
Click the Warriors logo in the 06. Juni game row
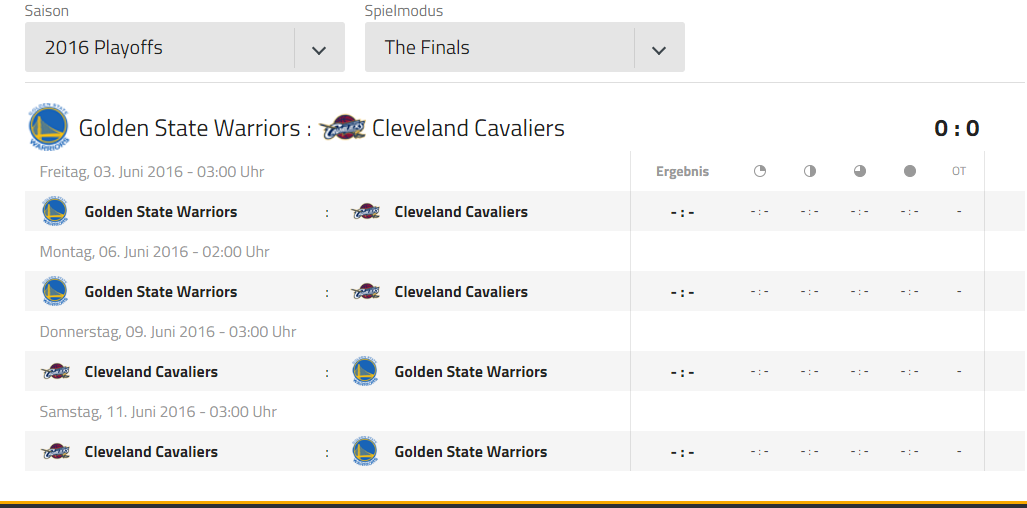(x=54, y=291)
